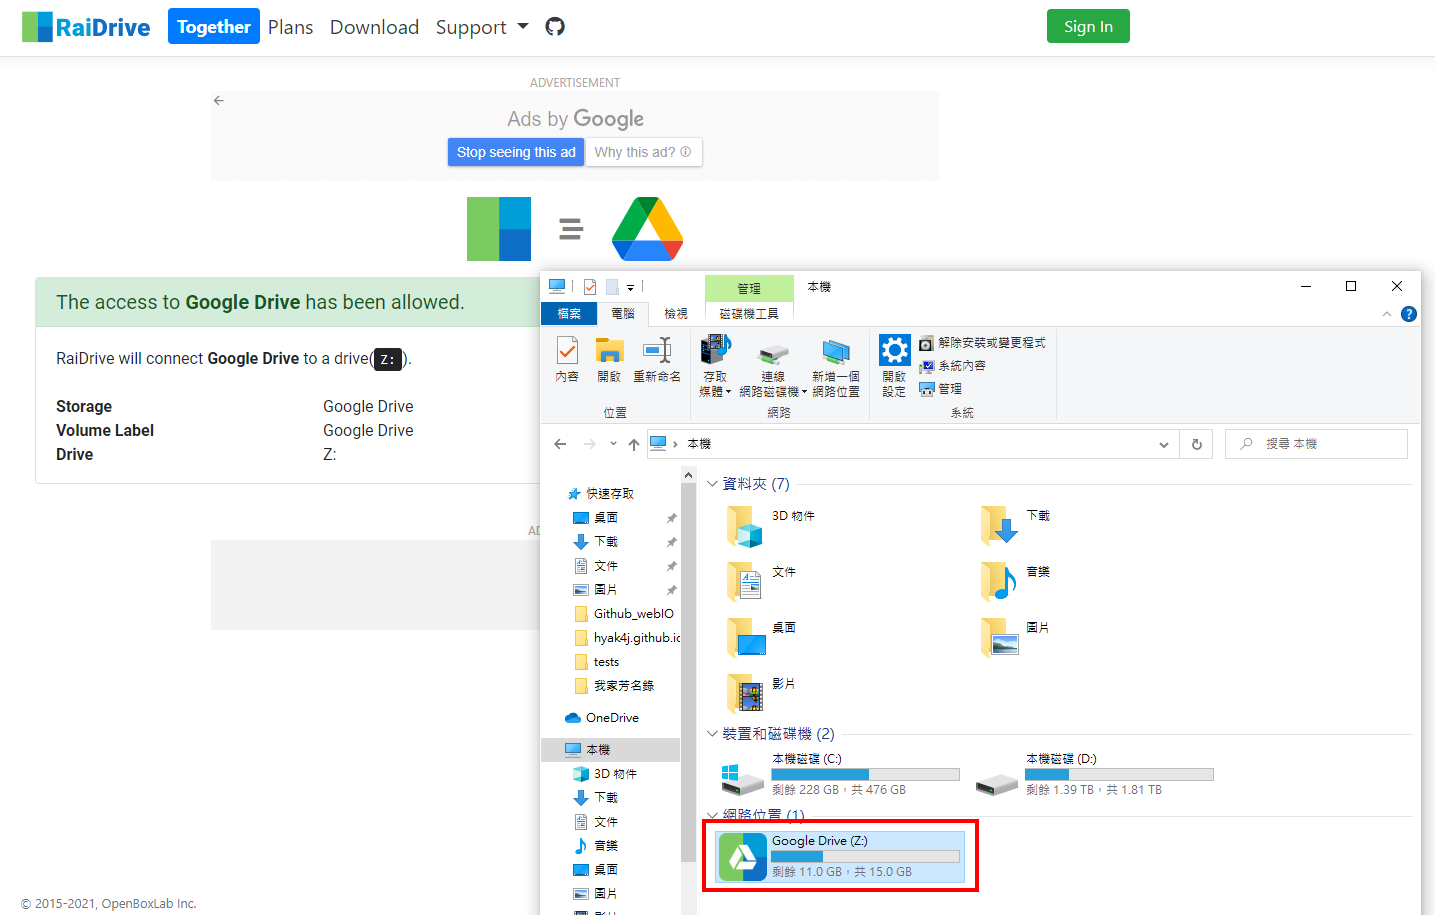
Task: Open the 下載 folder in the main pane
Action: (1016, 526)
